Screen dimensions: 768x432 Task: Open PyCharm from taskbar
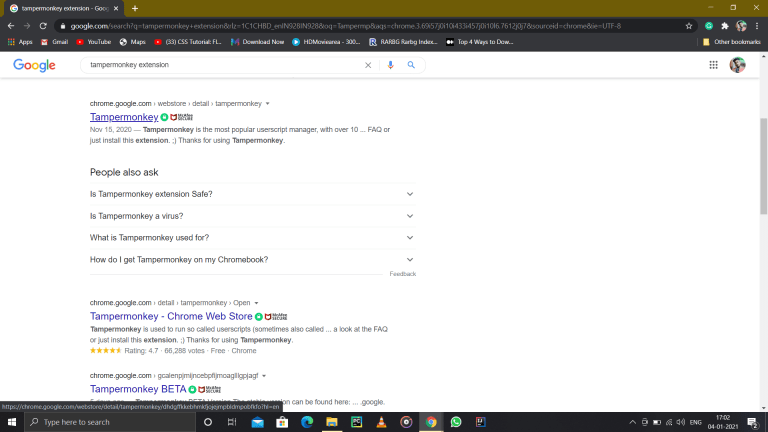point(357,422)
